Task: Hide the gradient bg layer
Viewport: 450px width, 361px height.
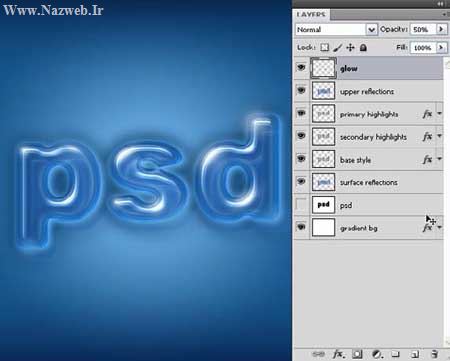Action: [301, 227]
